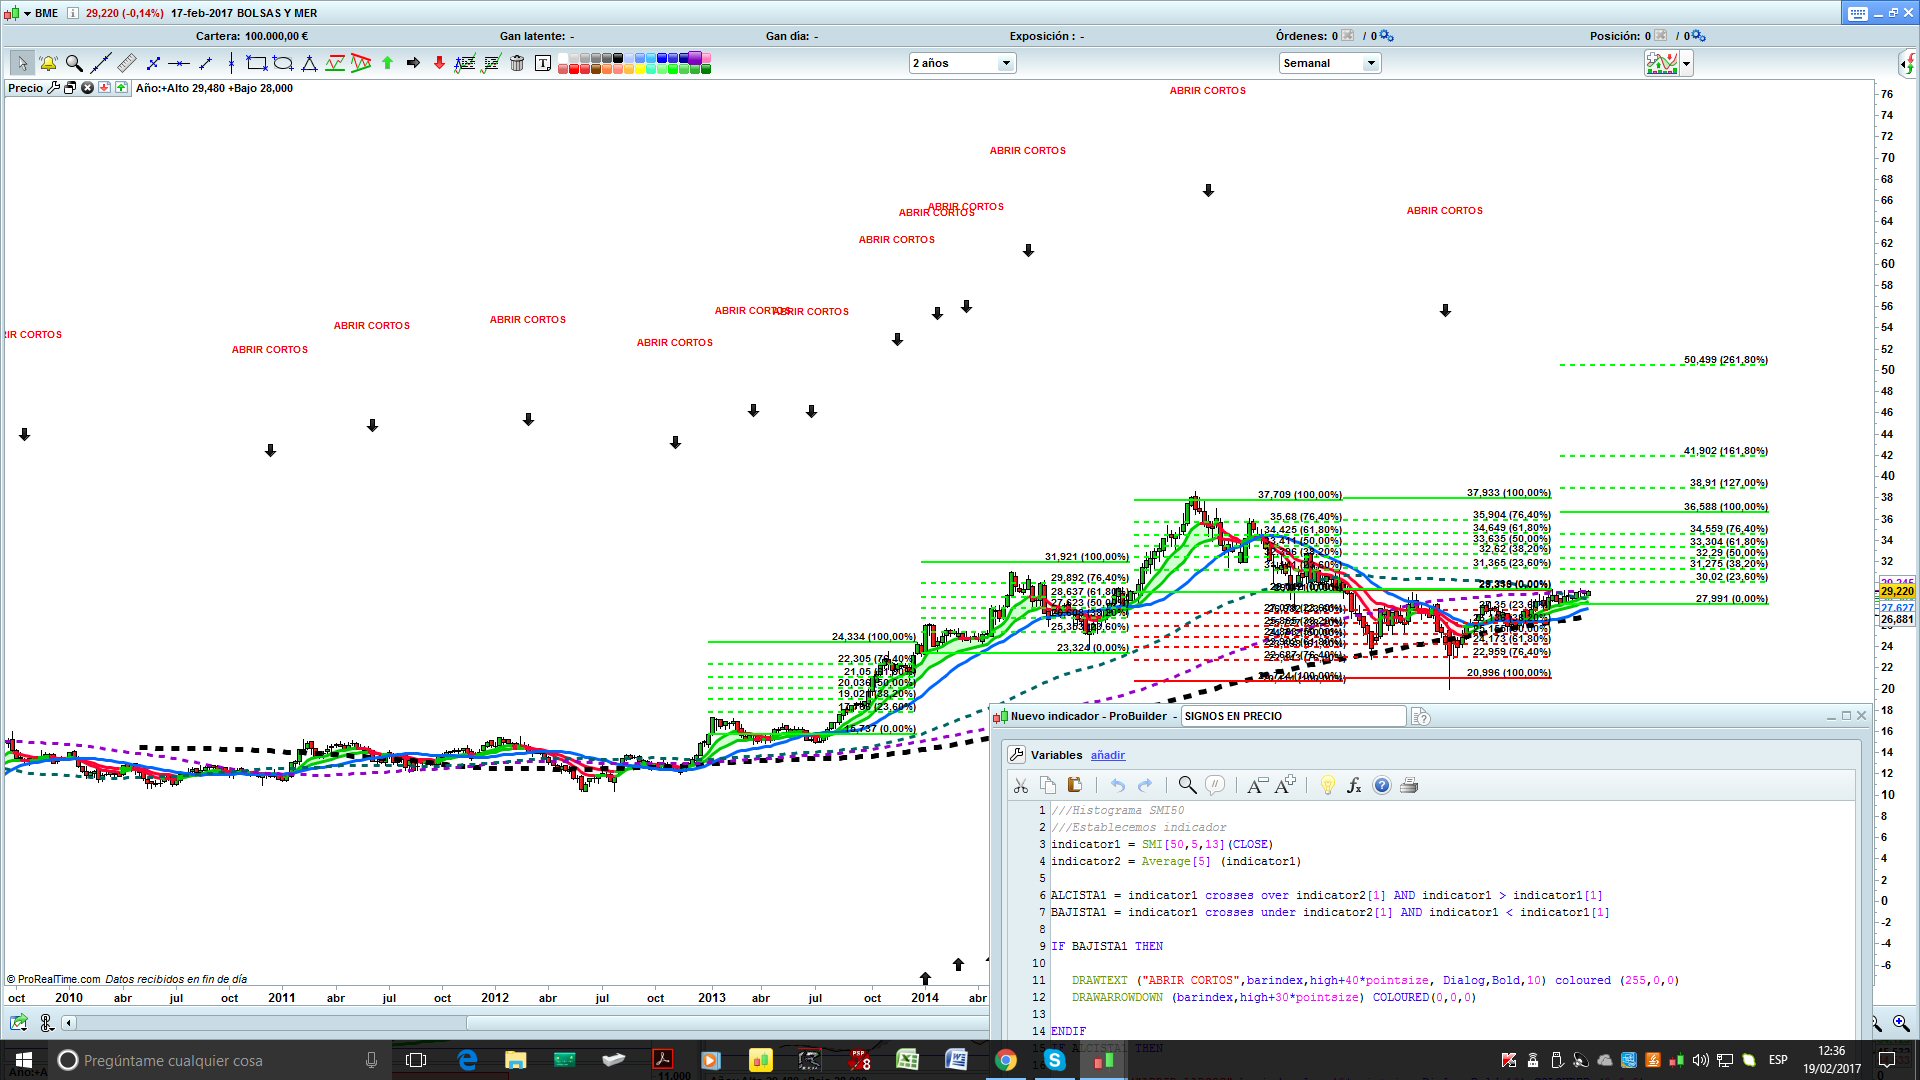Click the 'añadir' variables link
Screen dimensions: 1920x1080
[x=1107, y=755]
